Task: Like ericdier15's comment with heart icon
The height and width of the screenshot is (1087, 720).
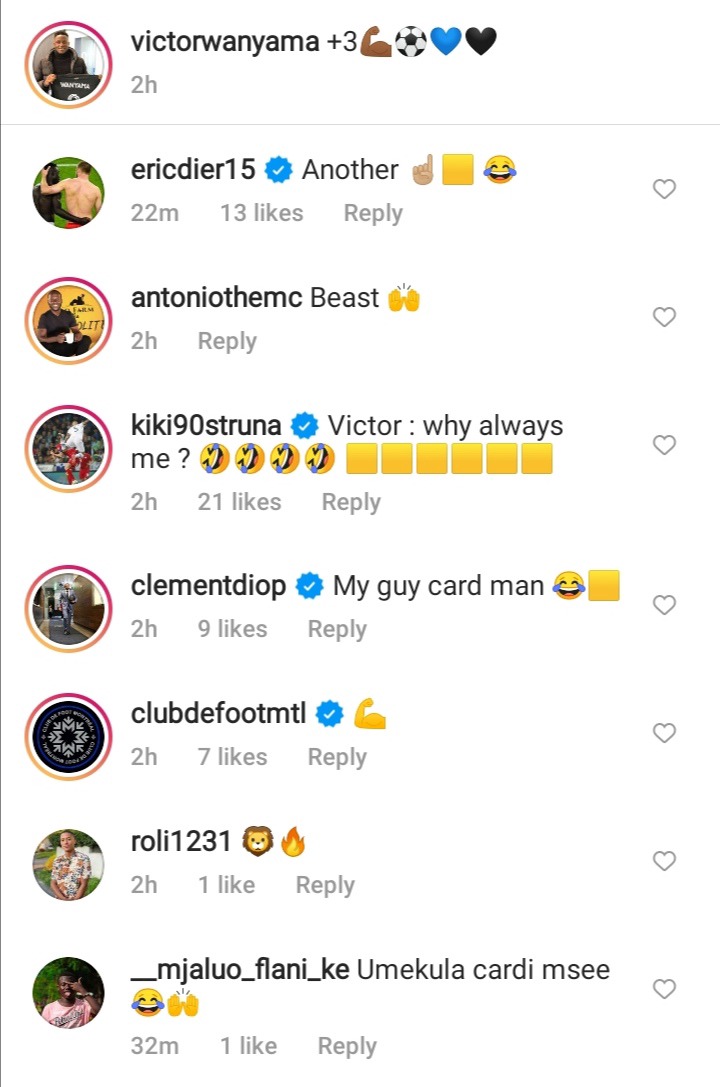Action: pos(664,189)
